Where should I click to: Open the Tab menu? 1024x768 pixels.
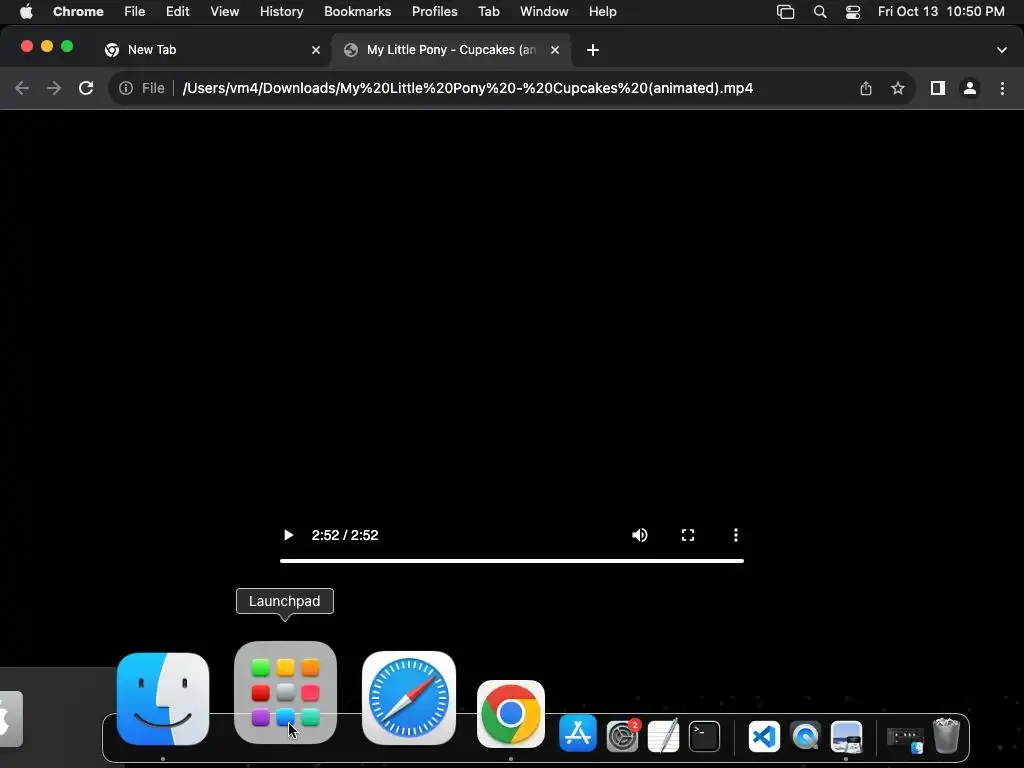(489, 12)
